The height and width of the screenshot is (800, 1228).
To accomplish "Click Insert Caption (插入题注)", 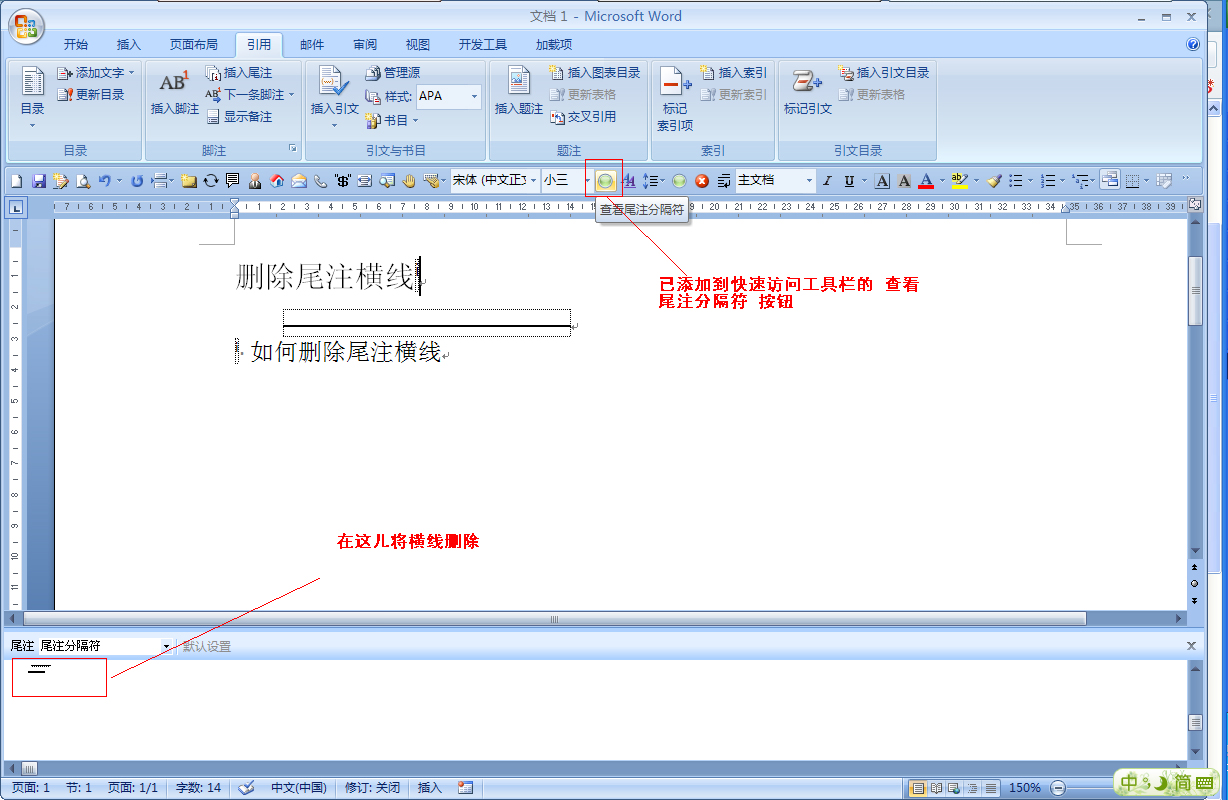I will point(519,92).
